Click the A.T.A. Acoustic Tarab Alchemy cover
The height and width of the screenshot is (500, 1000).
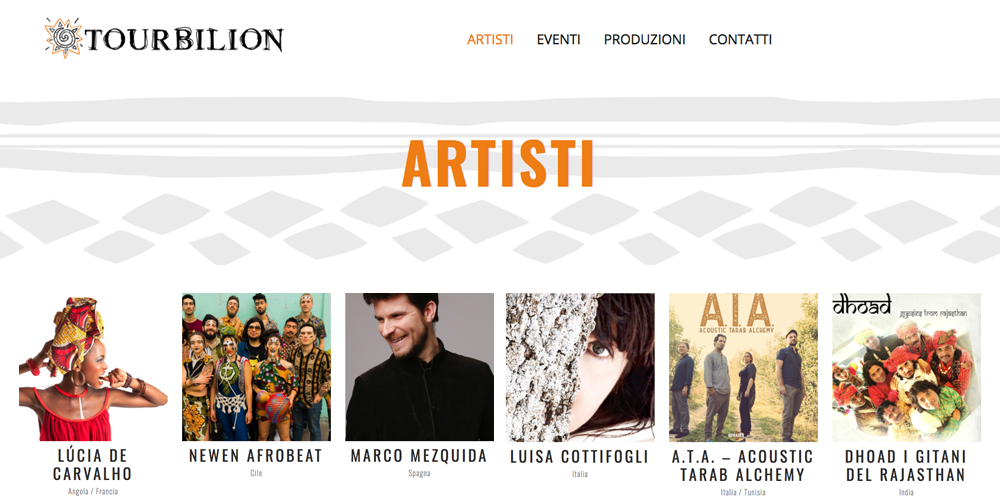click(x=744, y=367)
